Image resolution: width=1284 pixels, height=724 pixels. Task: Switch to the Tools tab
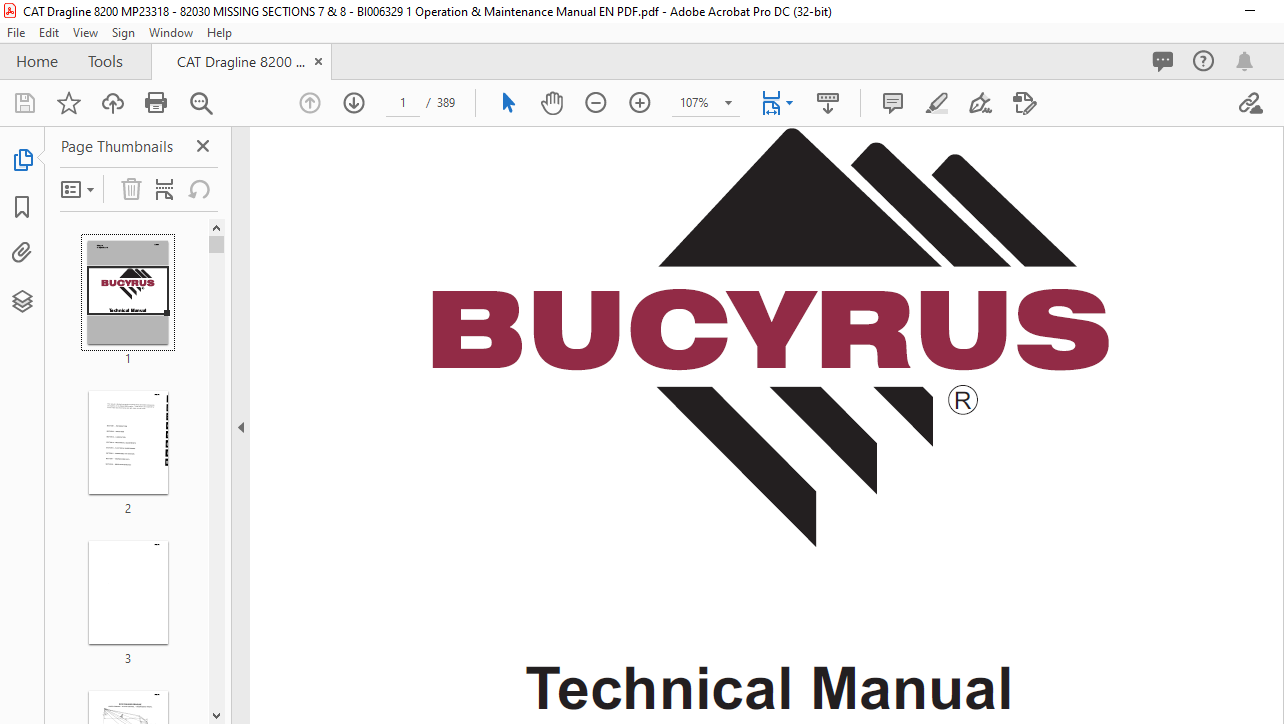[105, 62]
